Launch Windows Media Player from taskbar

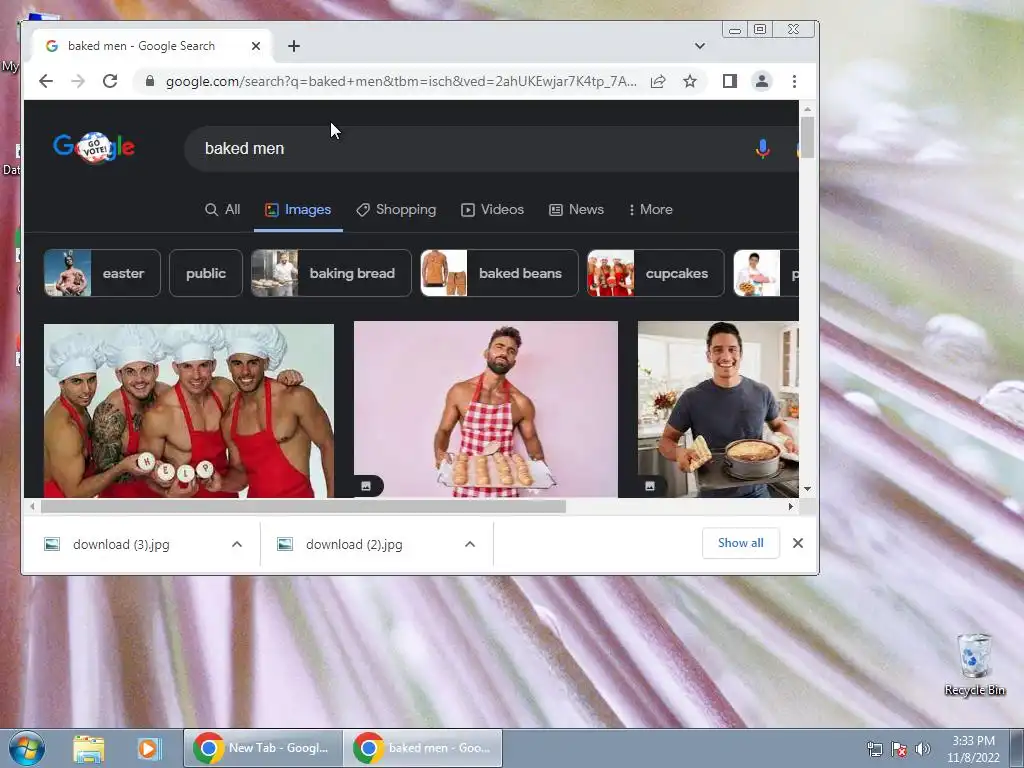(x=149, y=748)
